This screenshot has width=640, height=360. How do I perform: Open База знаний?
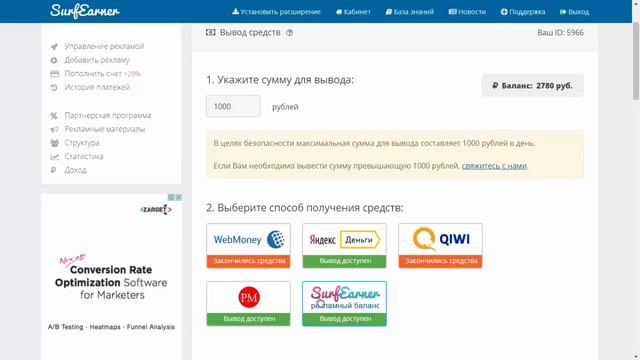[409, 11]
